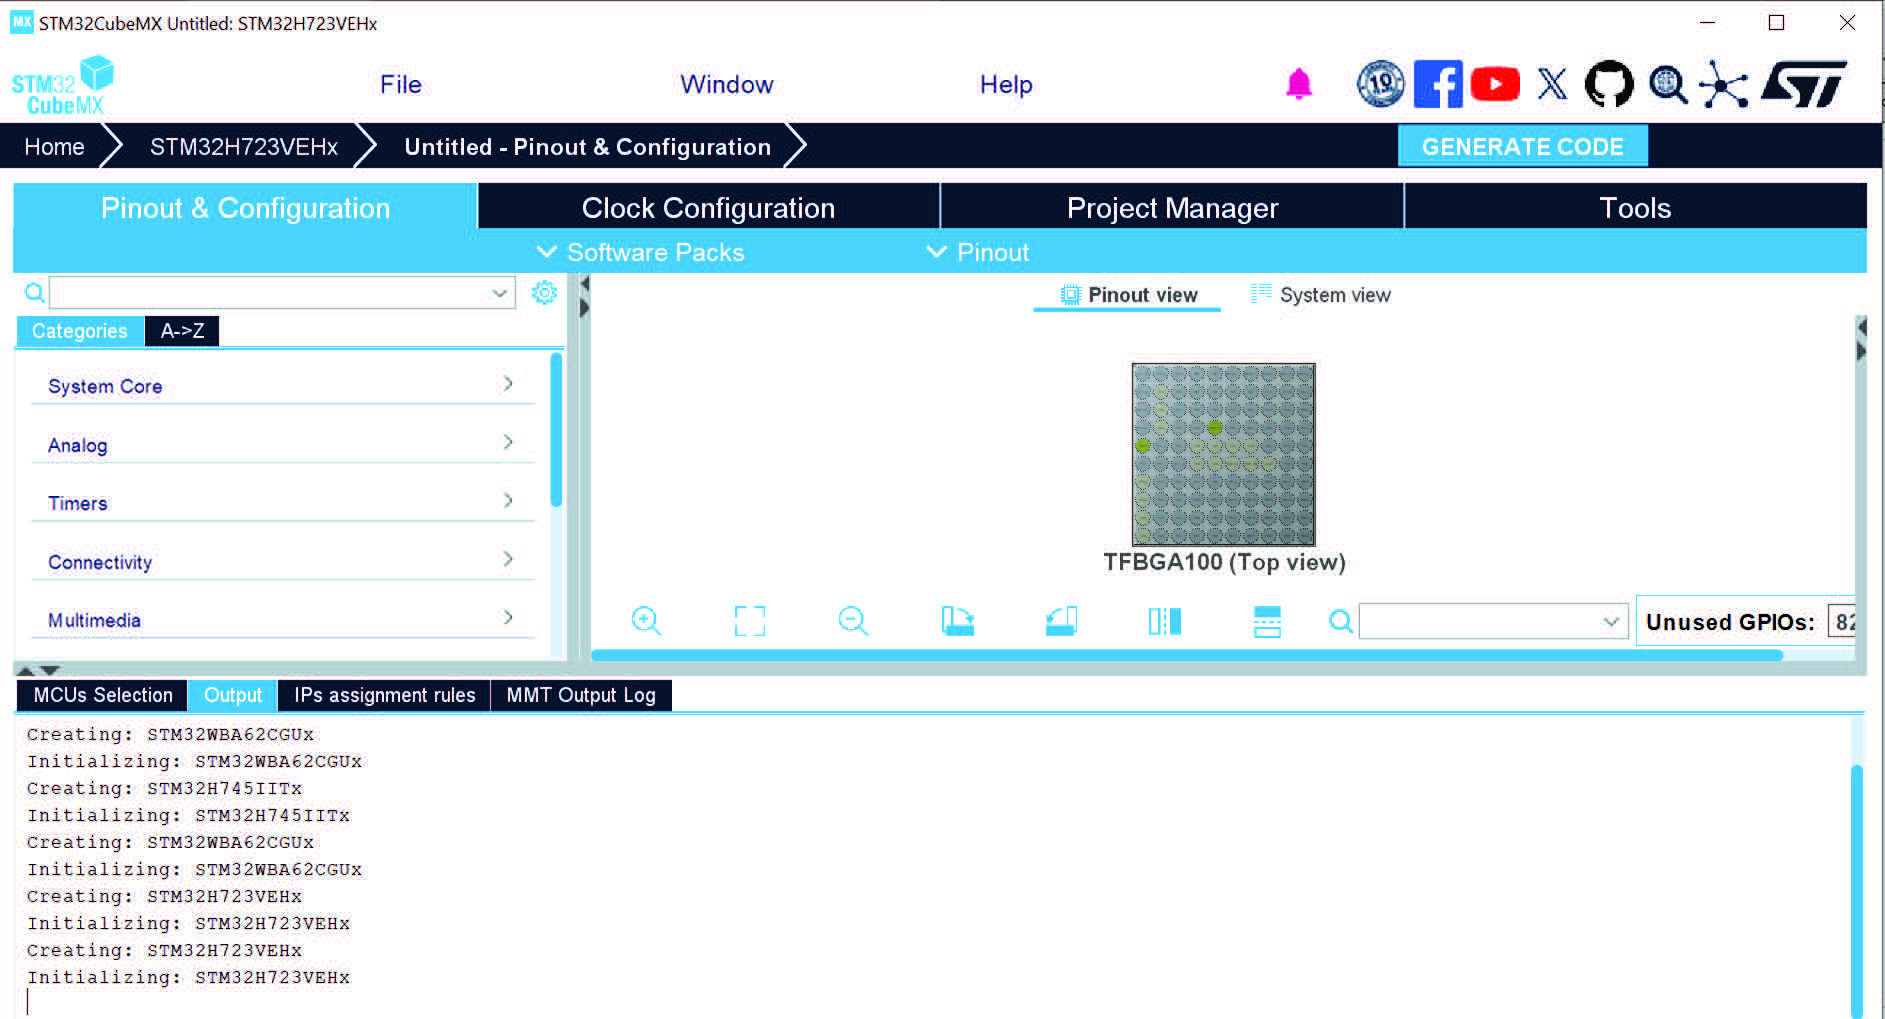Rotate the chip counter-clockwise
1885x1019 pixels.
(x=1061, y=621)
